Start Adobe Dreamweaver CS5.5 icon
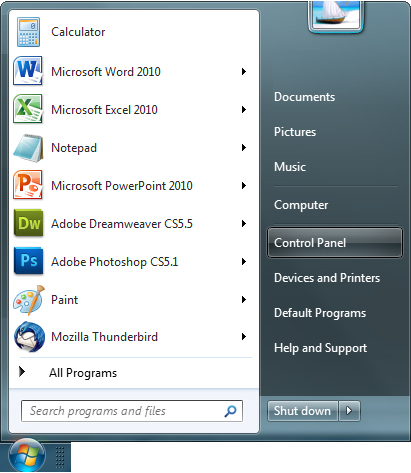The width and height of the screenshot is (411, 473). click(x=28, y=223)
